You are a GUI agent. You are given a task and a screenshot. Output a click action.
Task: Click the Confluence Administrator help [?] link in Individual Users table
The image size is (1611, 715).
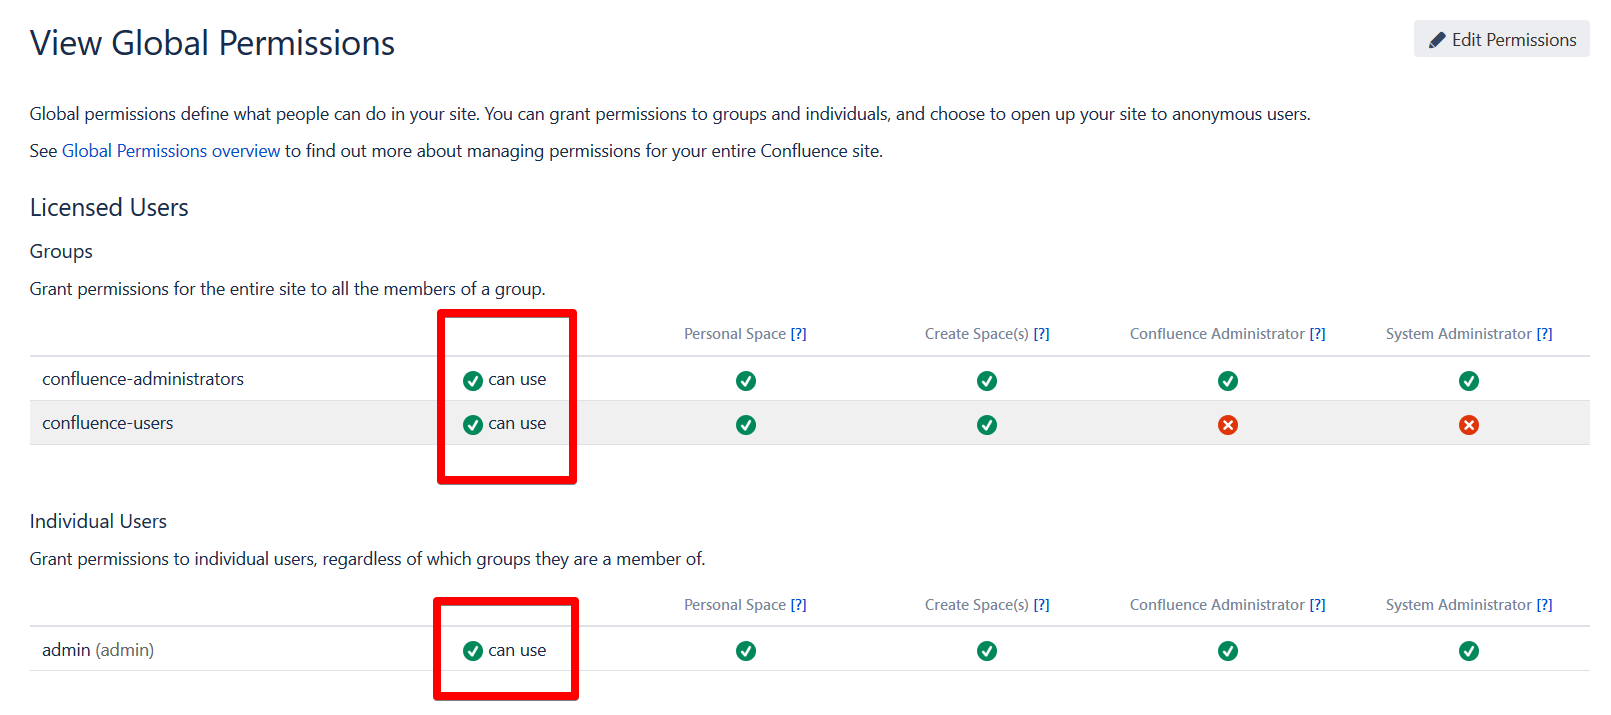click(x=1317, y=605)
